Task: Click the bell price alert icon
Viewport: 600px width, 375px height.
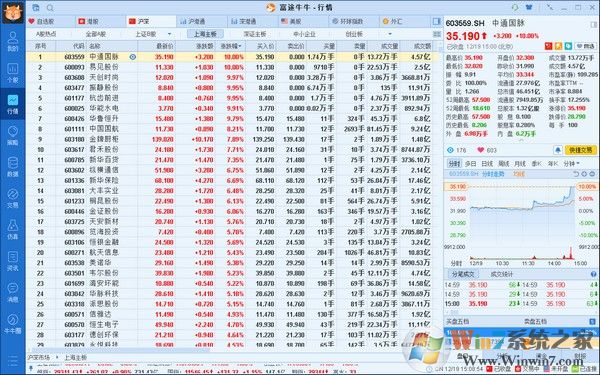Action: click(x=558, y=150)
